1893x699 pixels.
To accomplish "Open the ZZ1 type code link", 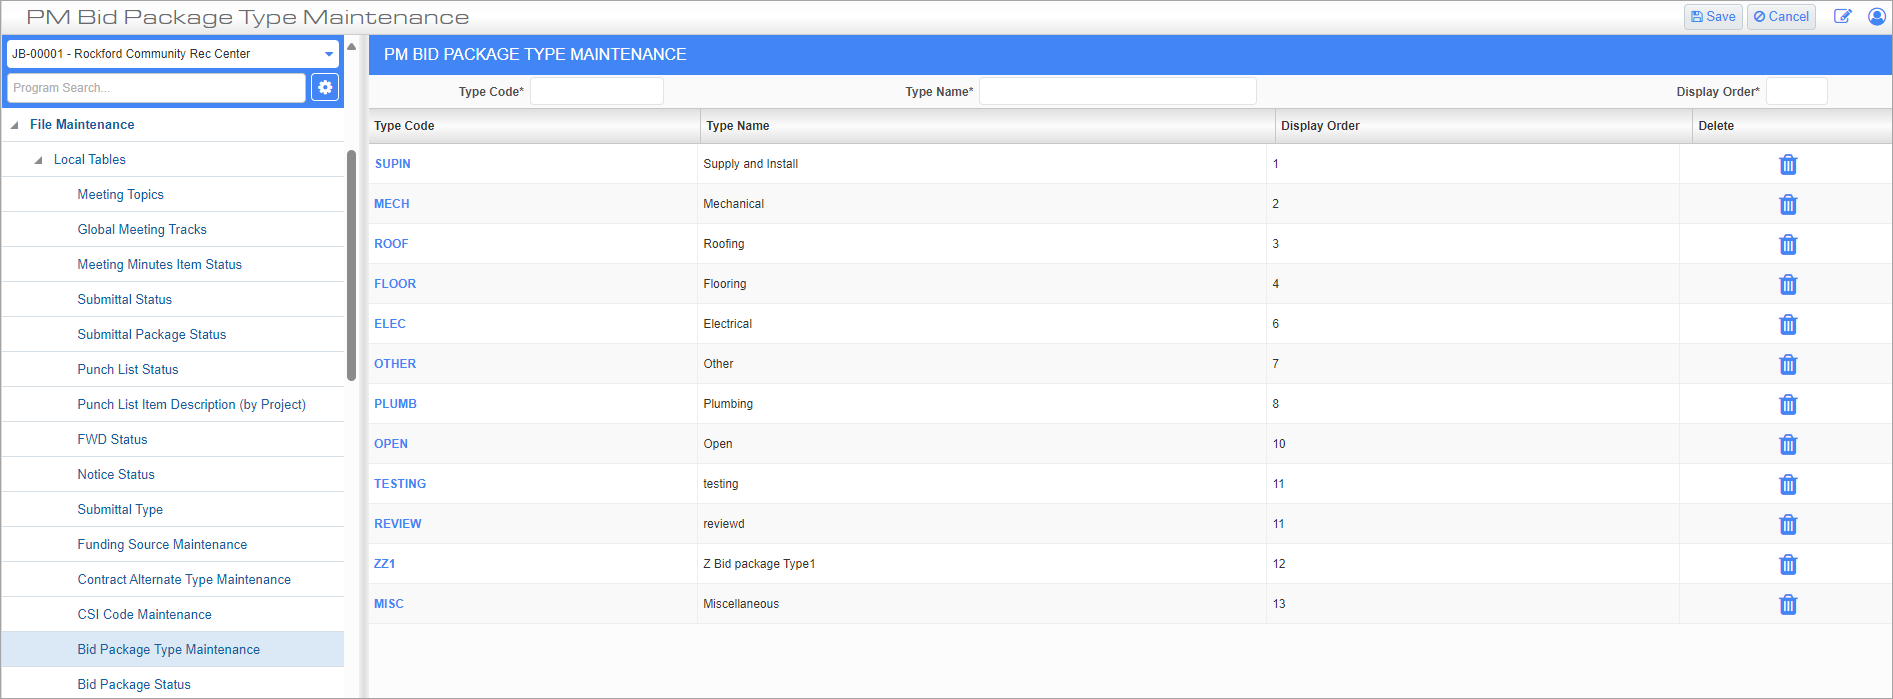I will point(384,564).
